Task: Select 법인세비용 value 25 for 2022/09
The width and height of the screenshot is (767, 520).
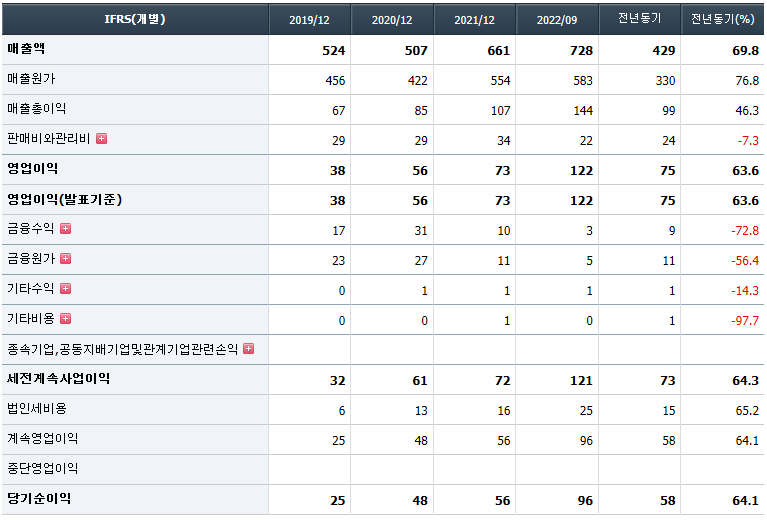Action: click(x=587, y=411)
